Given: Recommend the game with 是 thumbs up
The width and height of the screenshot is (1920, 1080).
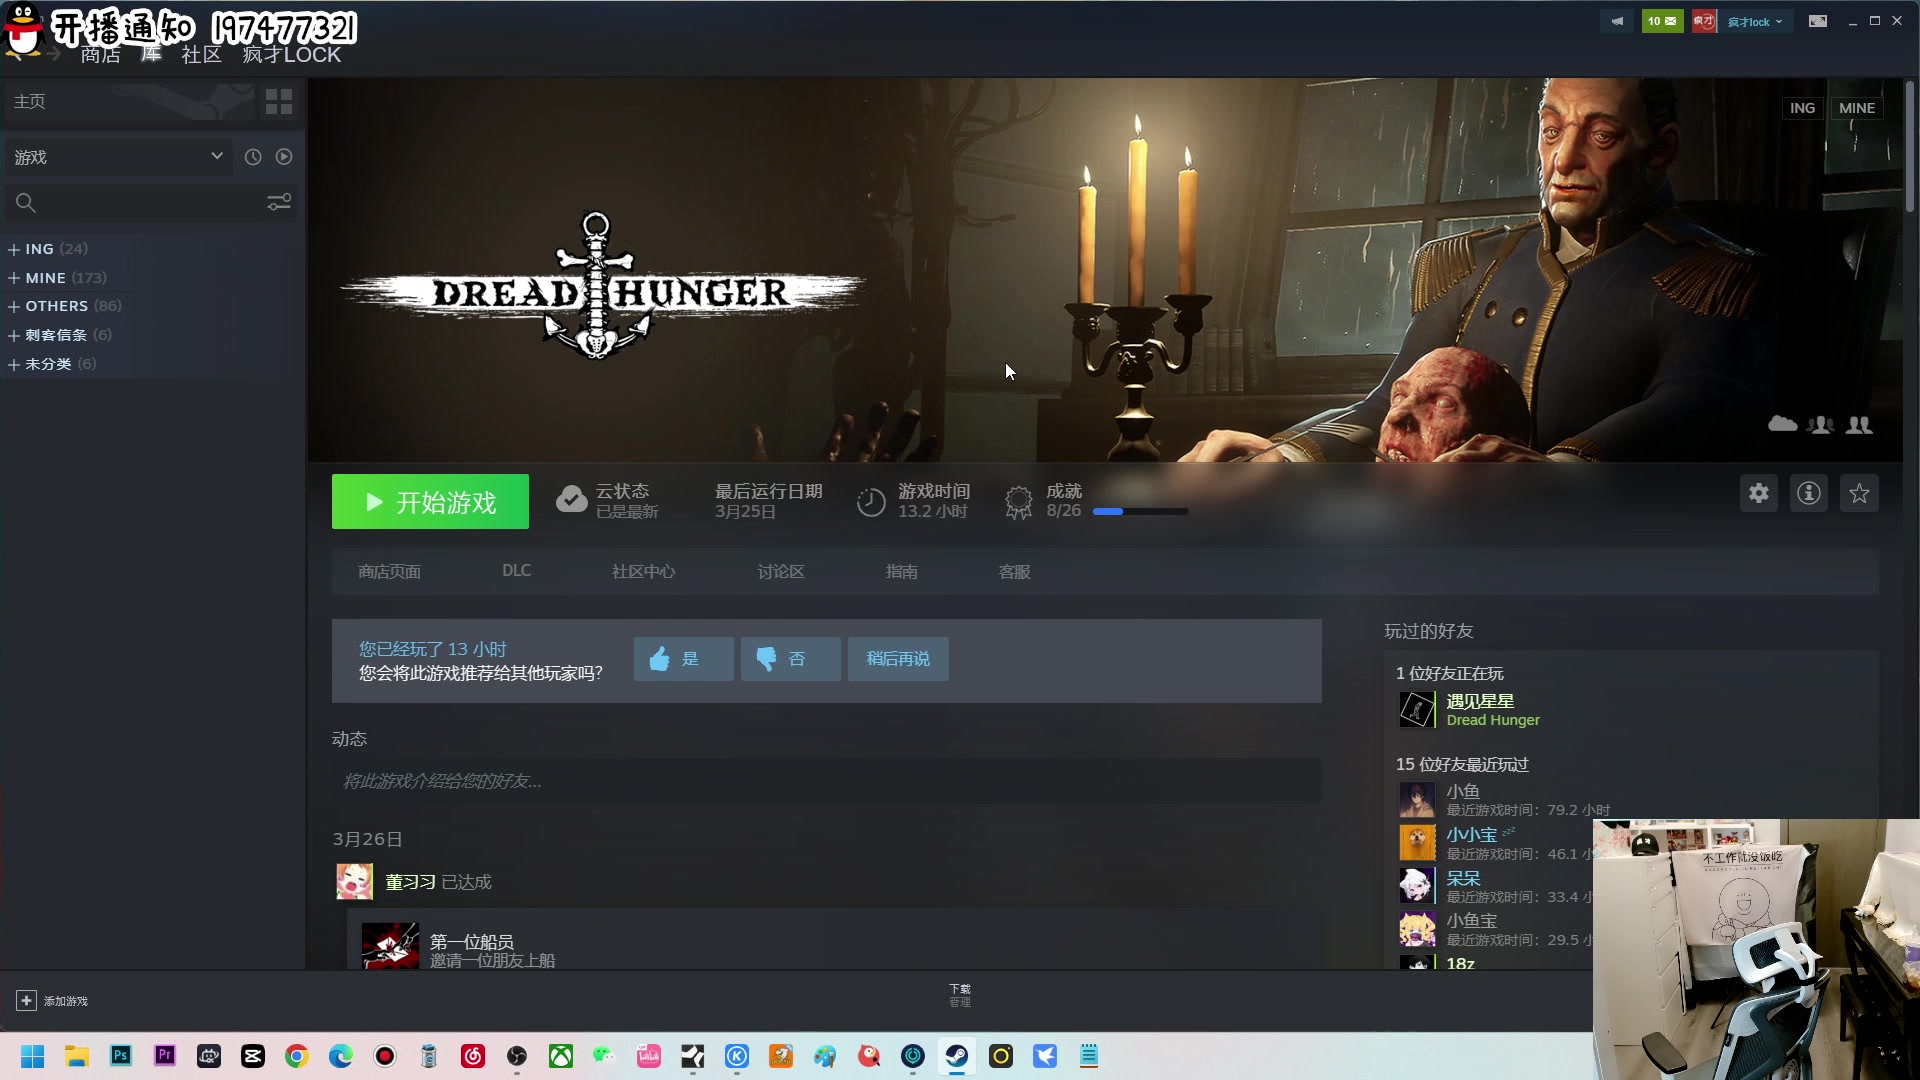Looking at the screenshot, I should tap(683, 659).
